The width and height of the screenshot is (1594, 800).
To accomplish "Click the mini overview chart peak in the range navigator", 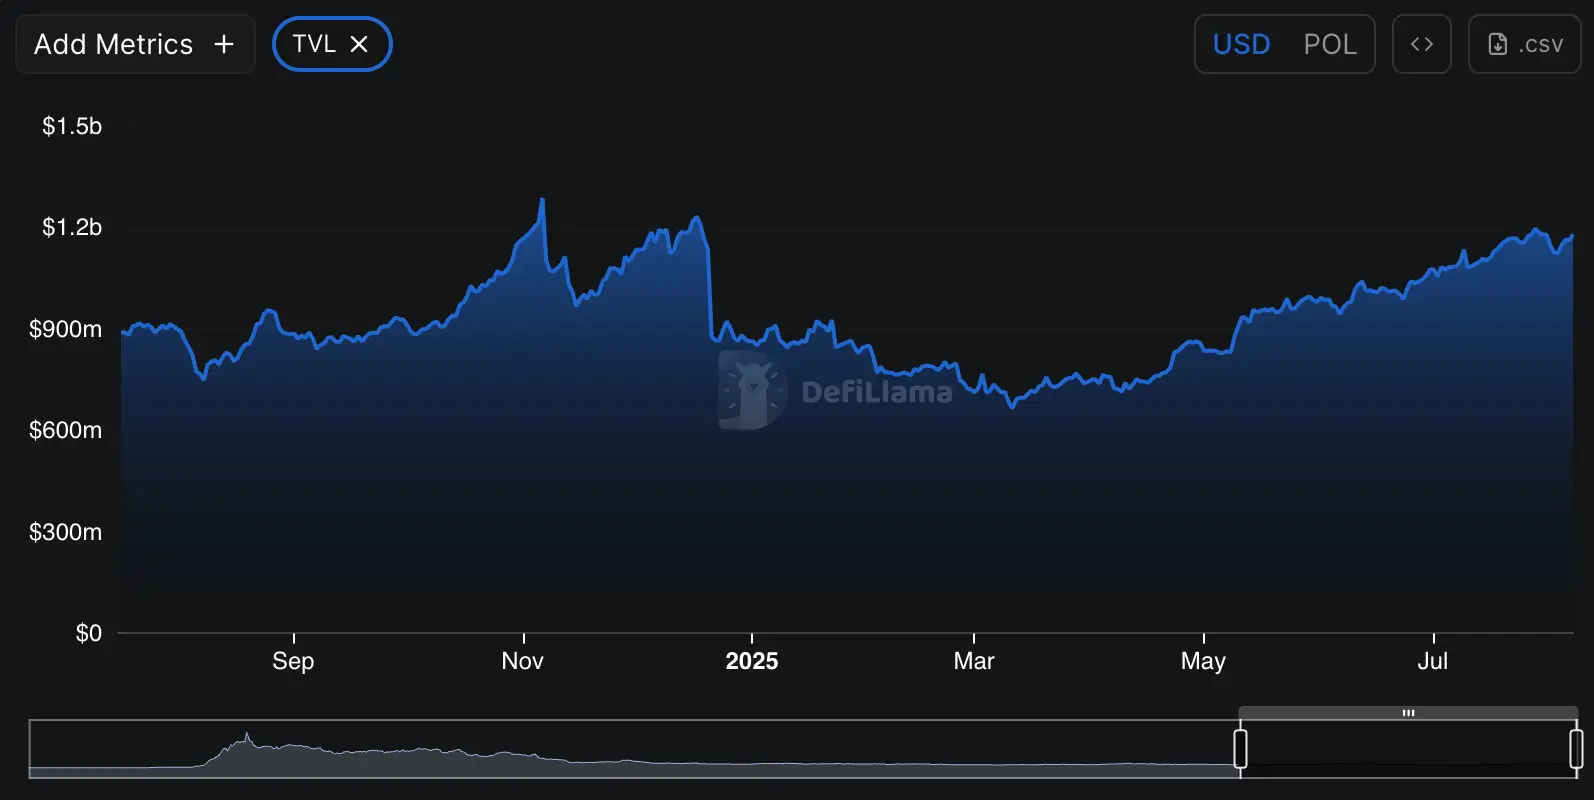I will click(x=247, y=738).
